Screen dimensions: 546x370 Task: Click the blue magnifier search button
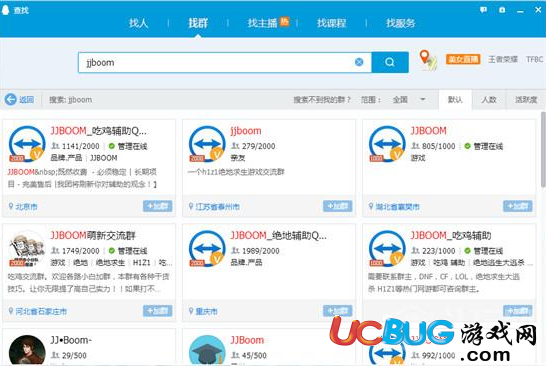coord(390,62)
